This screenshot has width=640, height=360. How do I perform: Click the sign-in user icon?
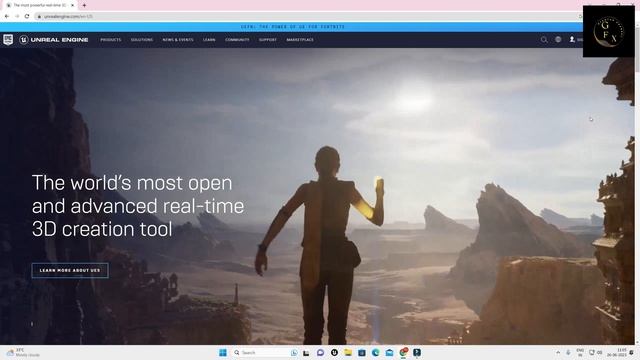tap(572, 40)
